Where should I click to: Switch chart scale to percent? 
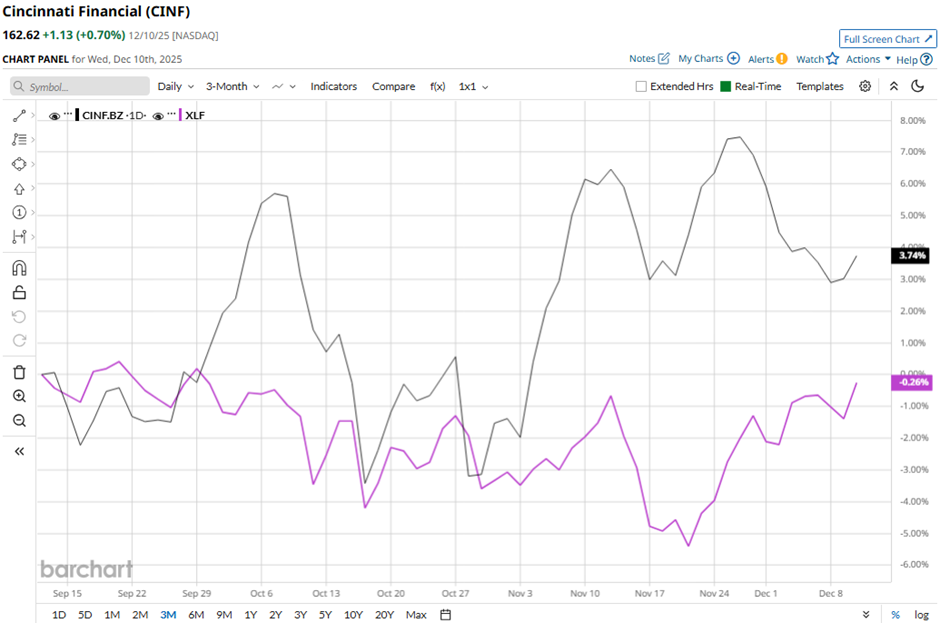point(896,615)
